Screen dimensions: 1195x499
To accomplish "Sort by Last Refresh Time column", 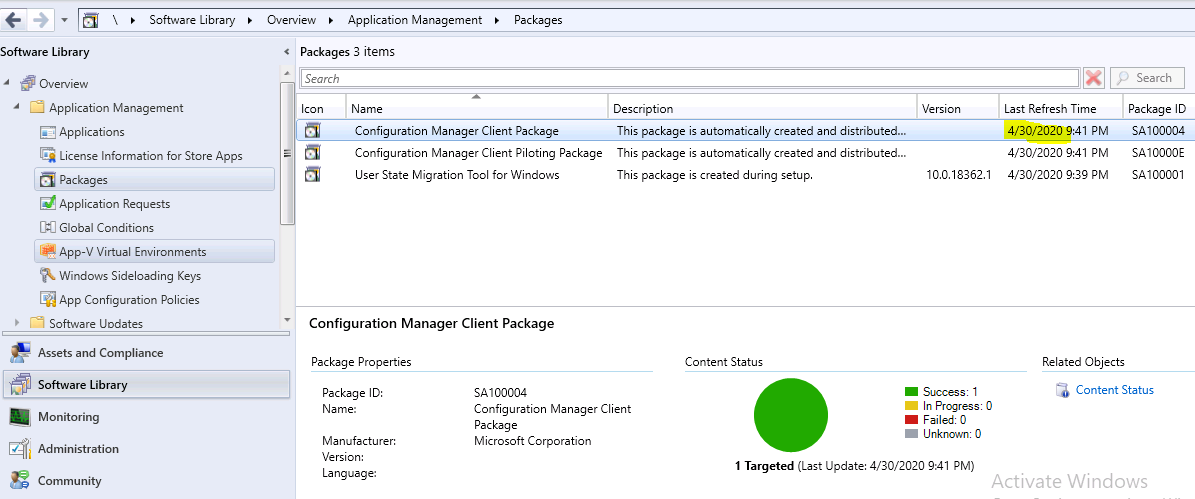I will pos(1061,108).
